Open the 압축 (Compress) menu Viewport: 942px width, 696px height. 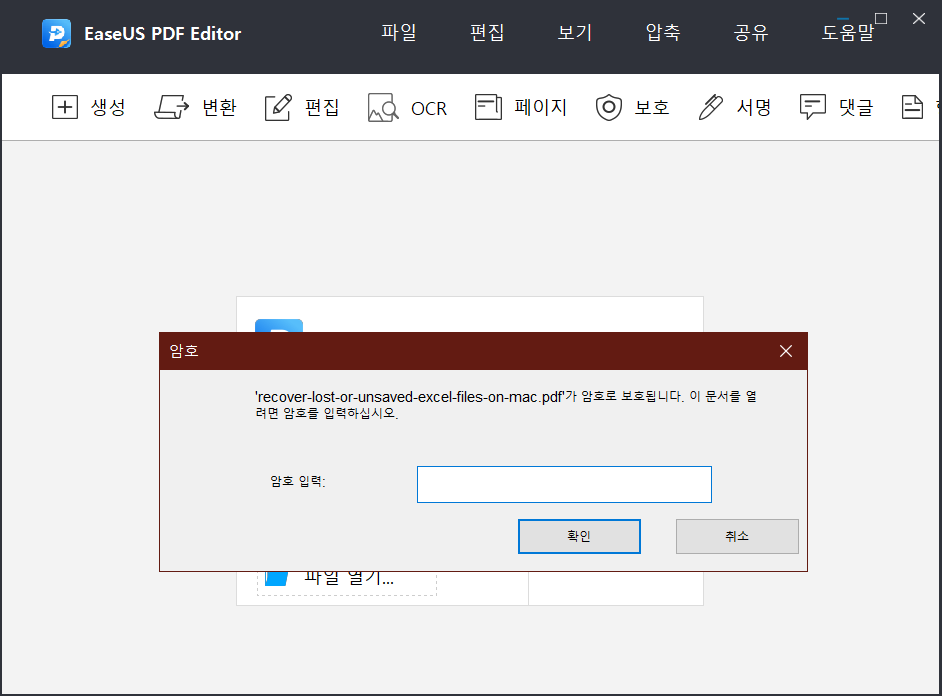[x=661, y=32]
